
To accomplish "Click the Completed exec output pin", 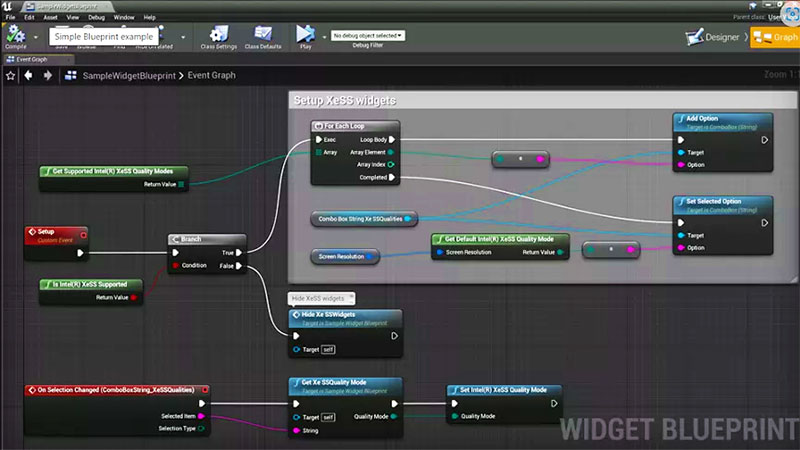I will pos(392,177).
